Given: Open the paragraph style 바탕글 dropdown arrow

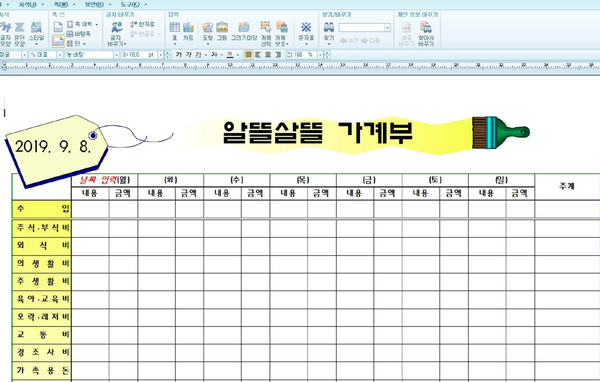Looking at the screenshot, I should (24, 55).
